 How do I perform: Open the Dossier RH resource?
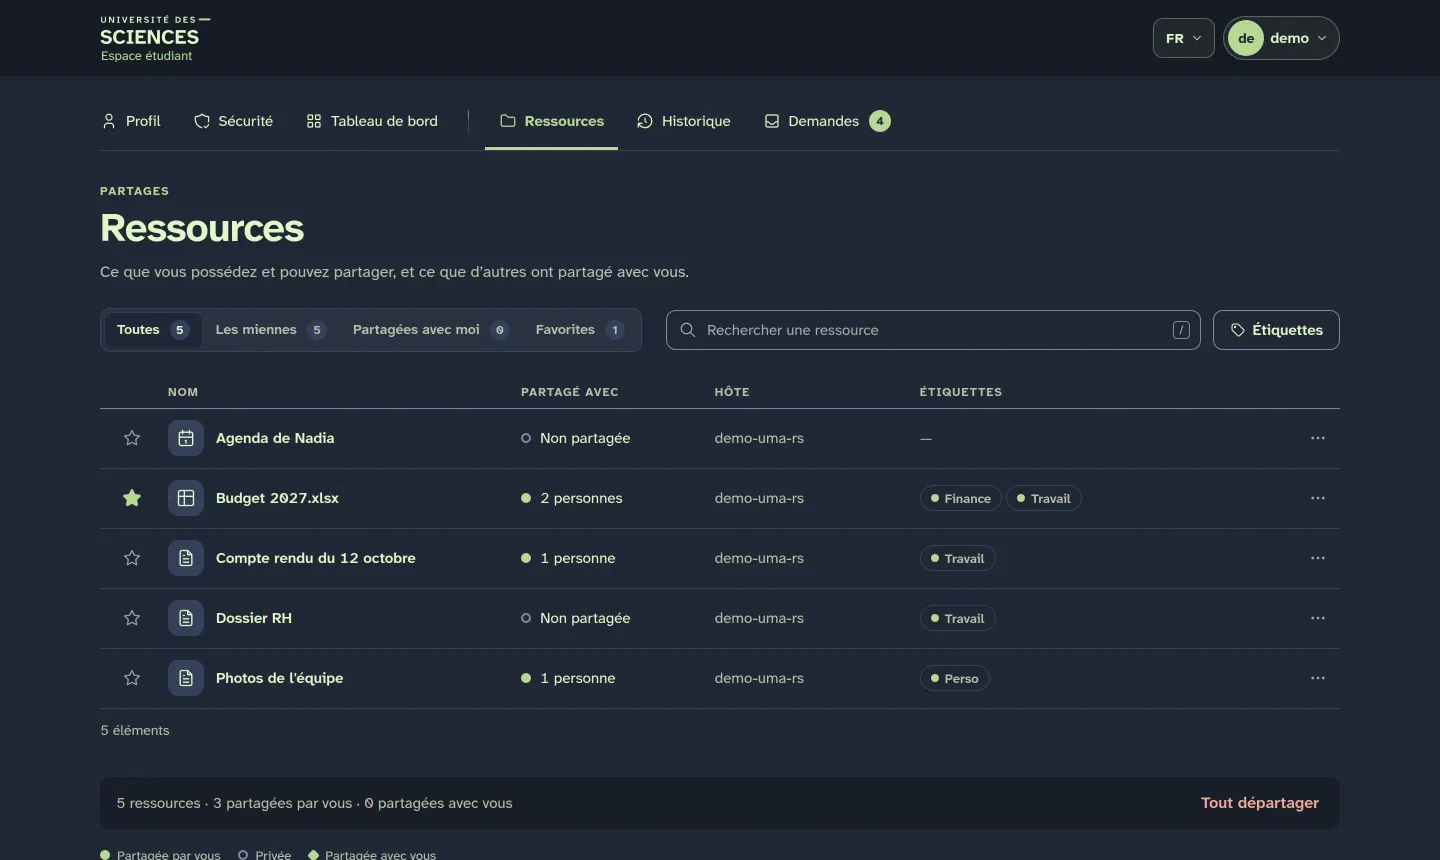254,618
